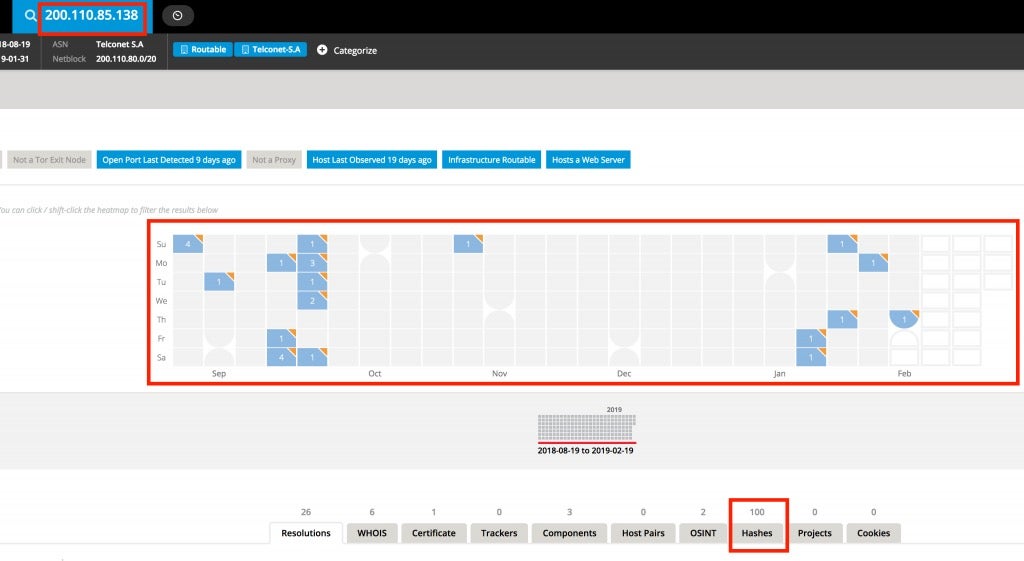The image size is (1024, 561).
Task: Click the Telconet-S.A tag
Action: click(270, 50)
